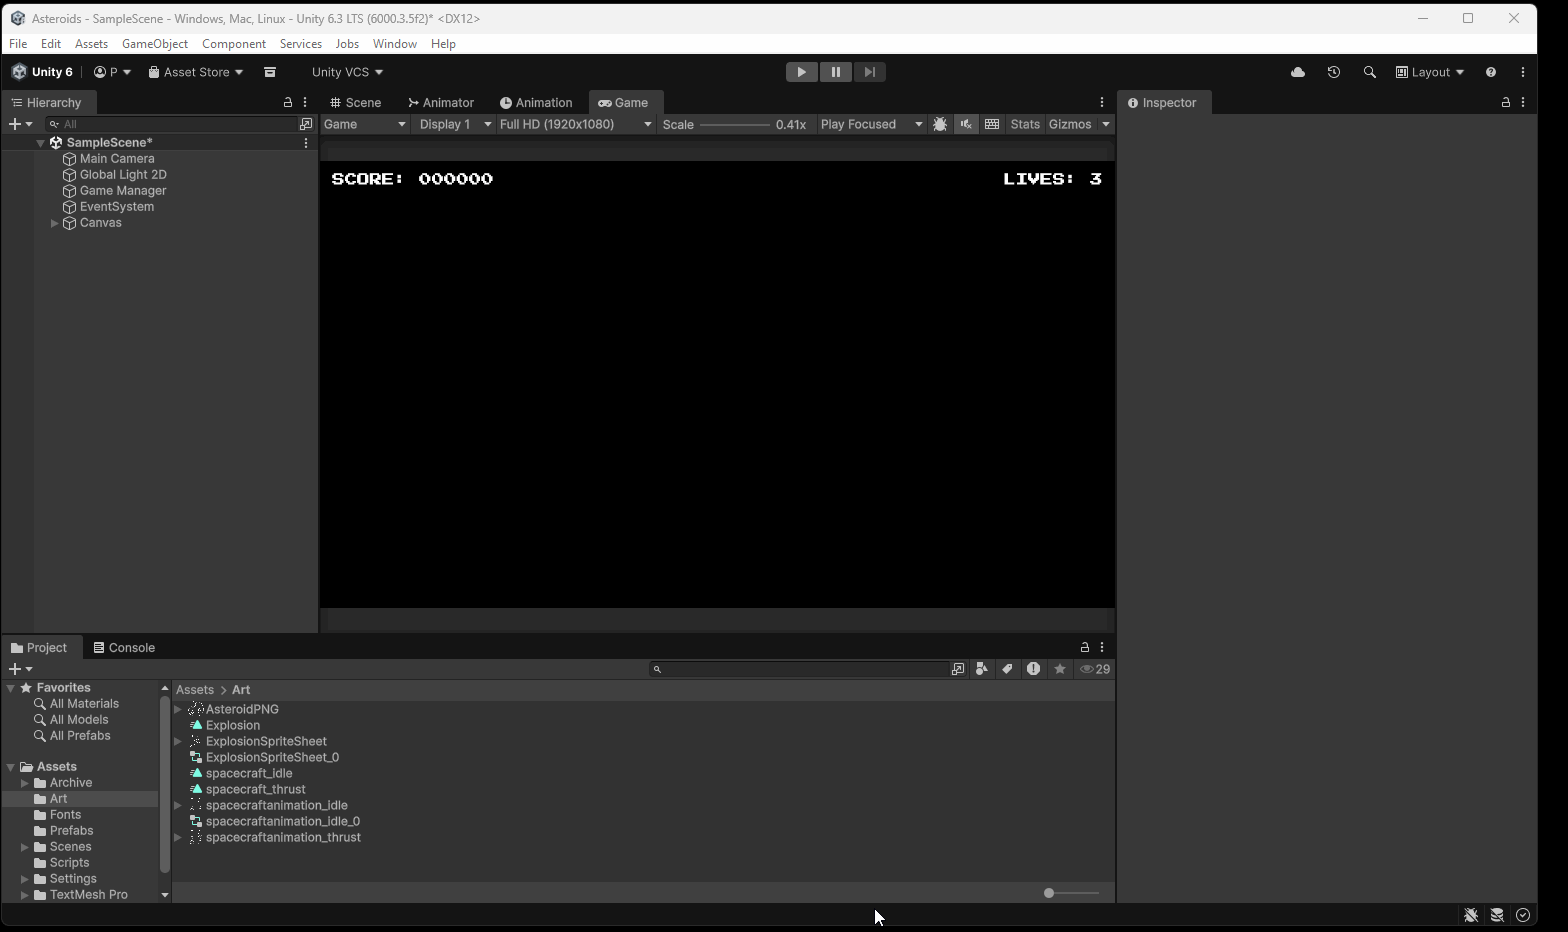Viewport: 1568px width, 932px height.
Task: Open the Layout dropdown
Action: (1430, 72)
